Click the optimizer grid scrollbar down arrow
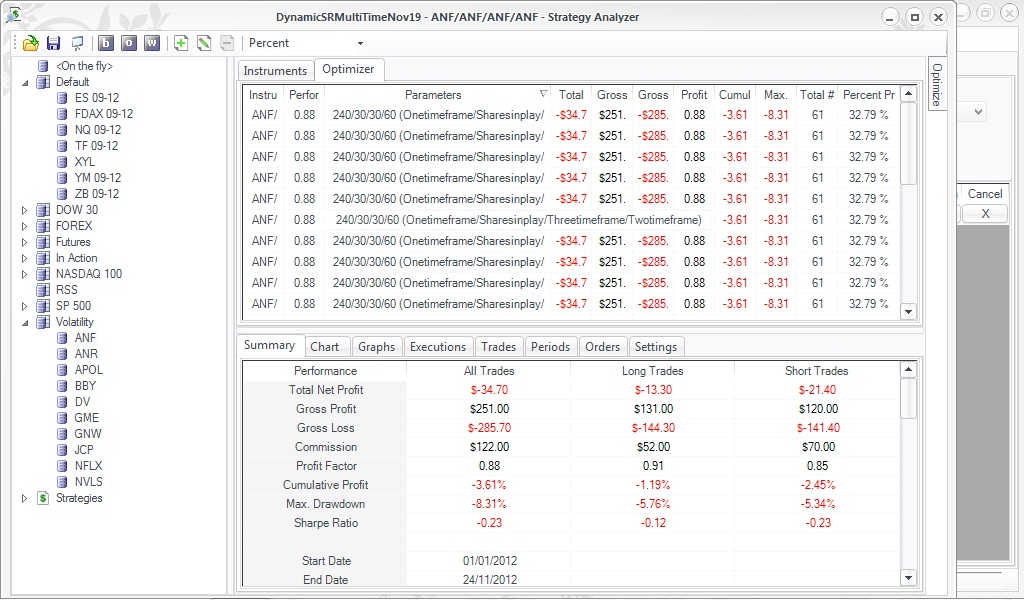1024x600 pixels. (x=908, y=311)
